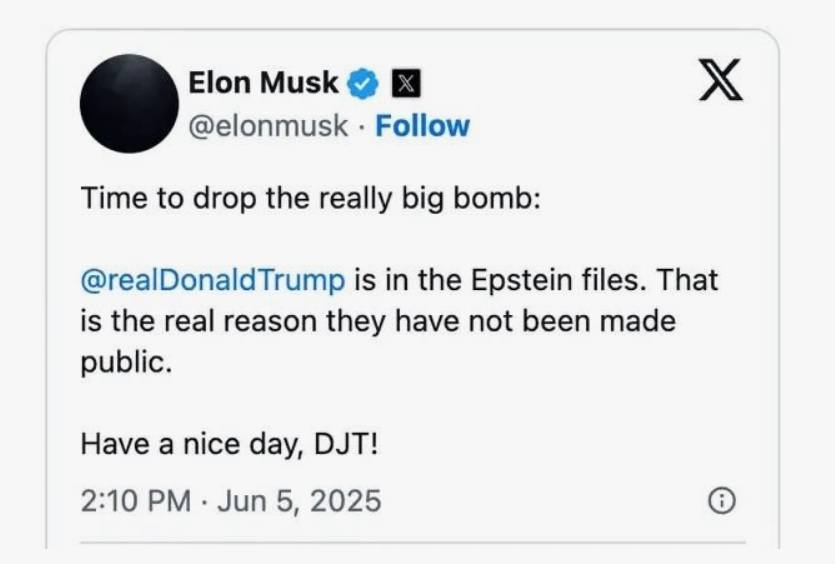Screen dimensions: 835x564
Task: Click the words 'made' in tweet body
Action: point(638,321)
